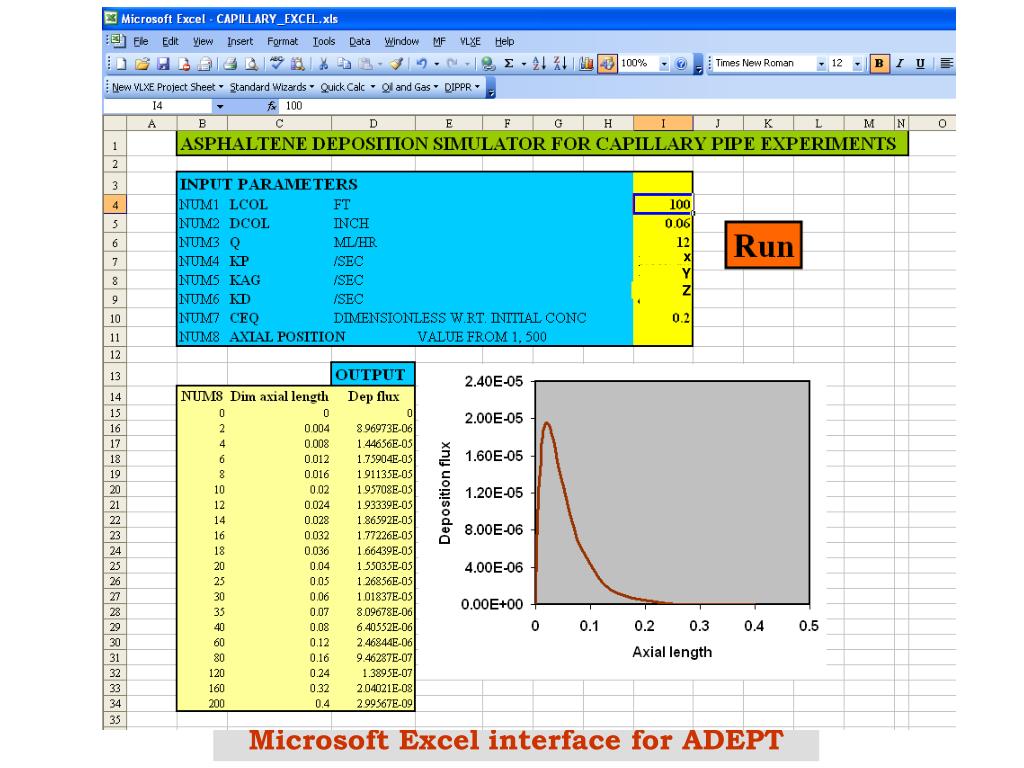This screenshot has height=768, width=1024.
Task: Click the orange Run button
Action: 763,246
